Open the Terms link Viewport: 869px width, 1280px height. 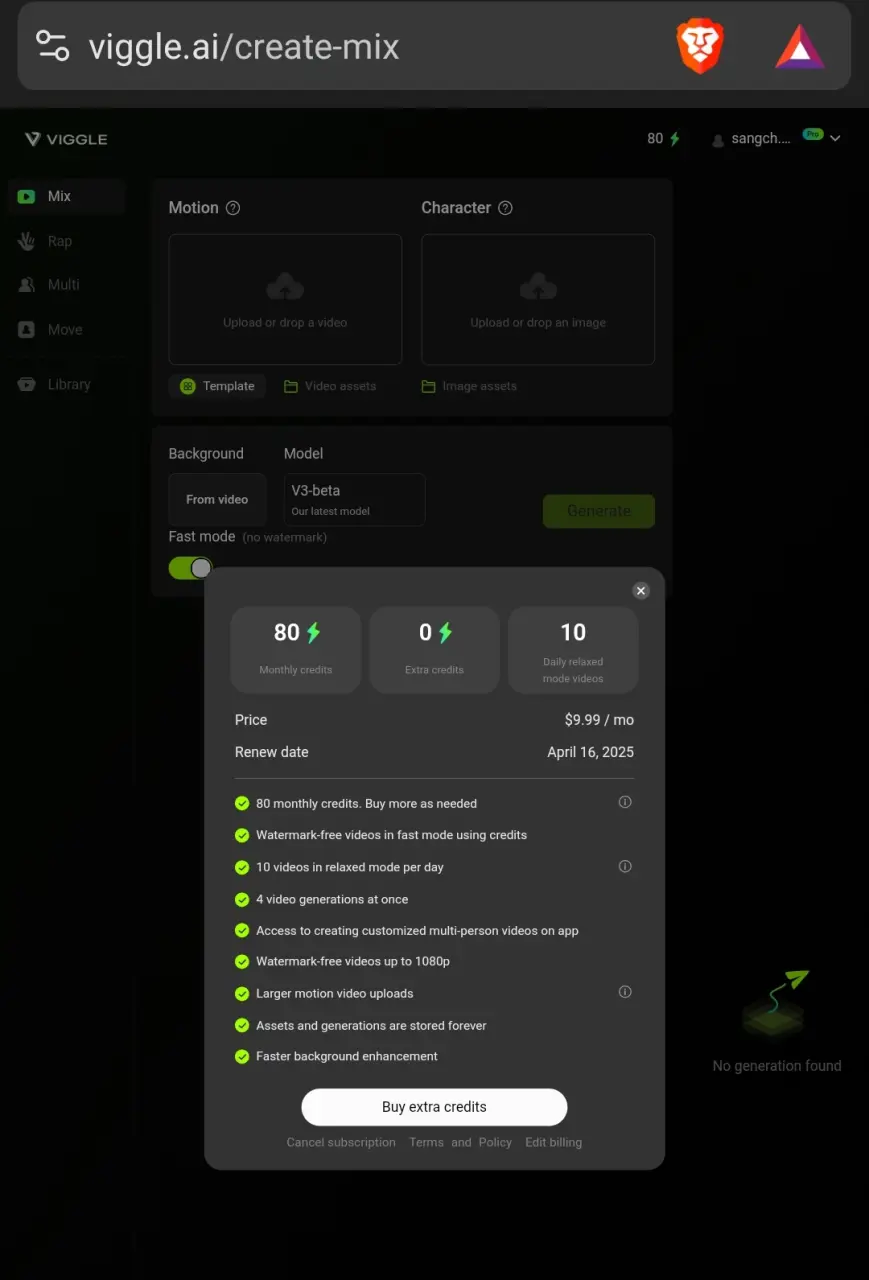tap(426, 1142)
